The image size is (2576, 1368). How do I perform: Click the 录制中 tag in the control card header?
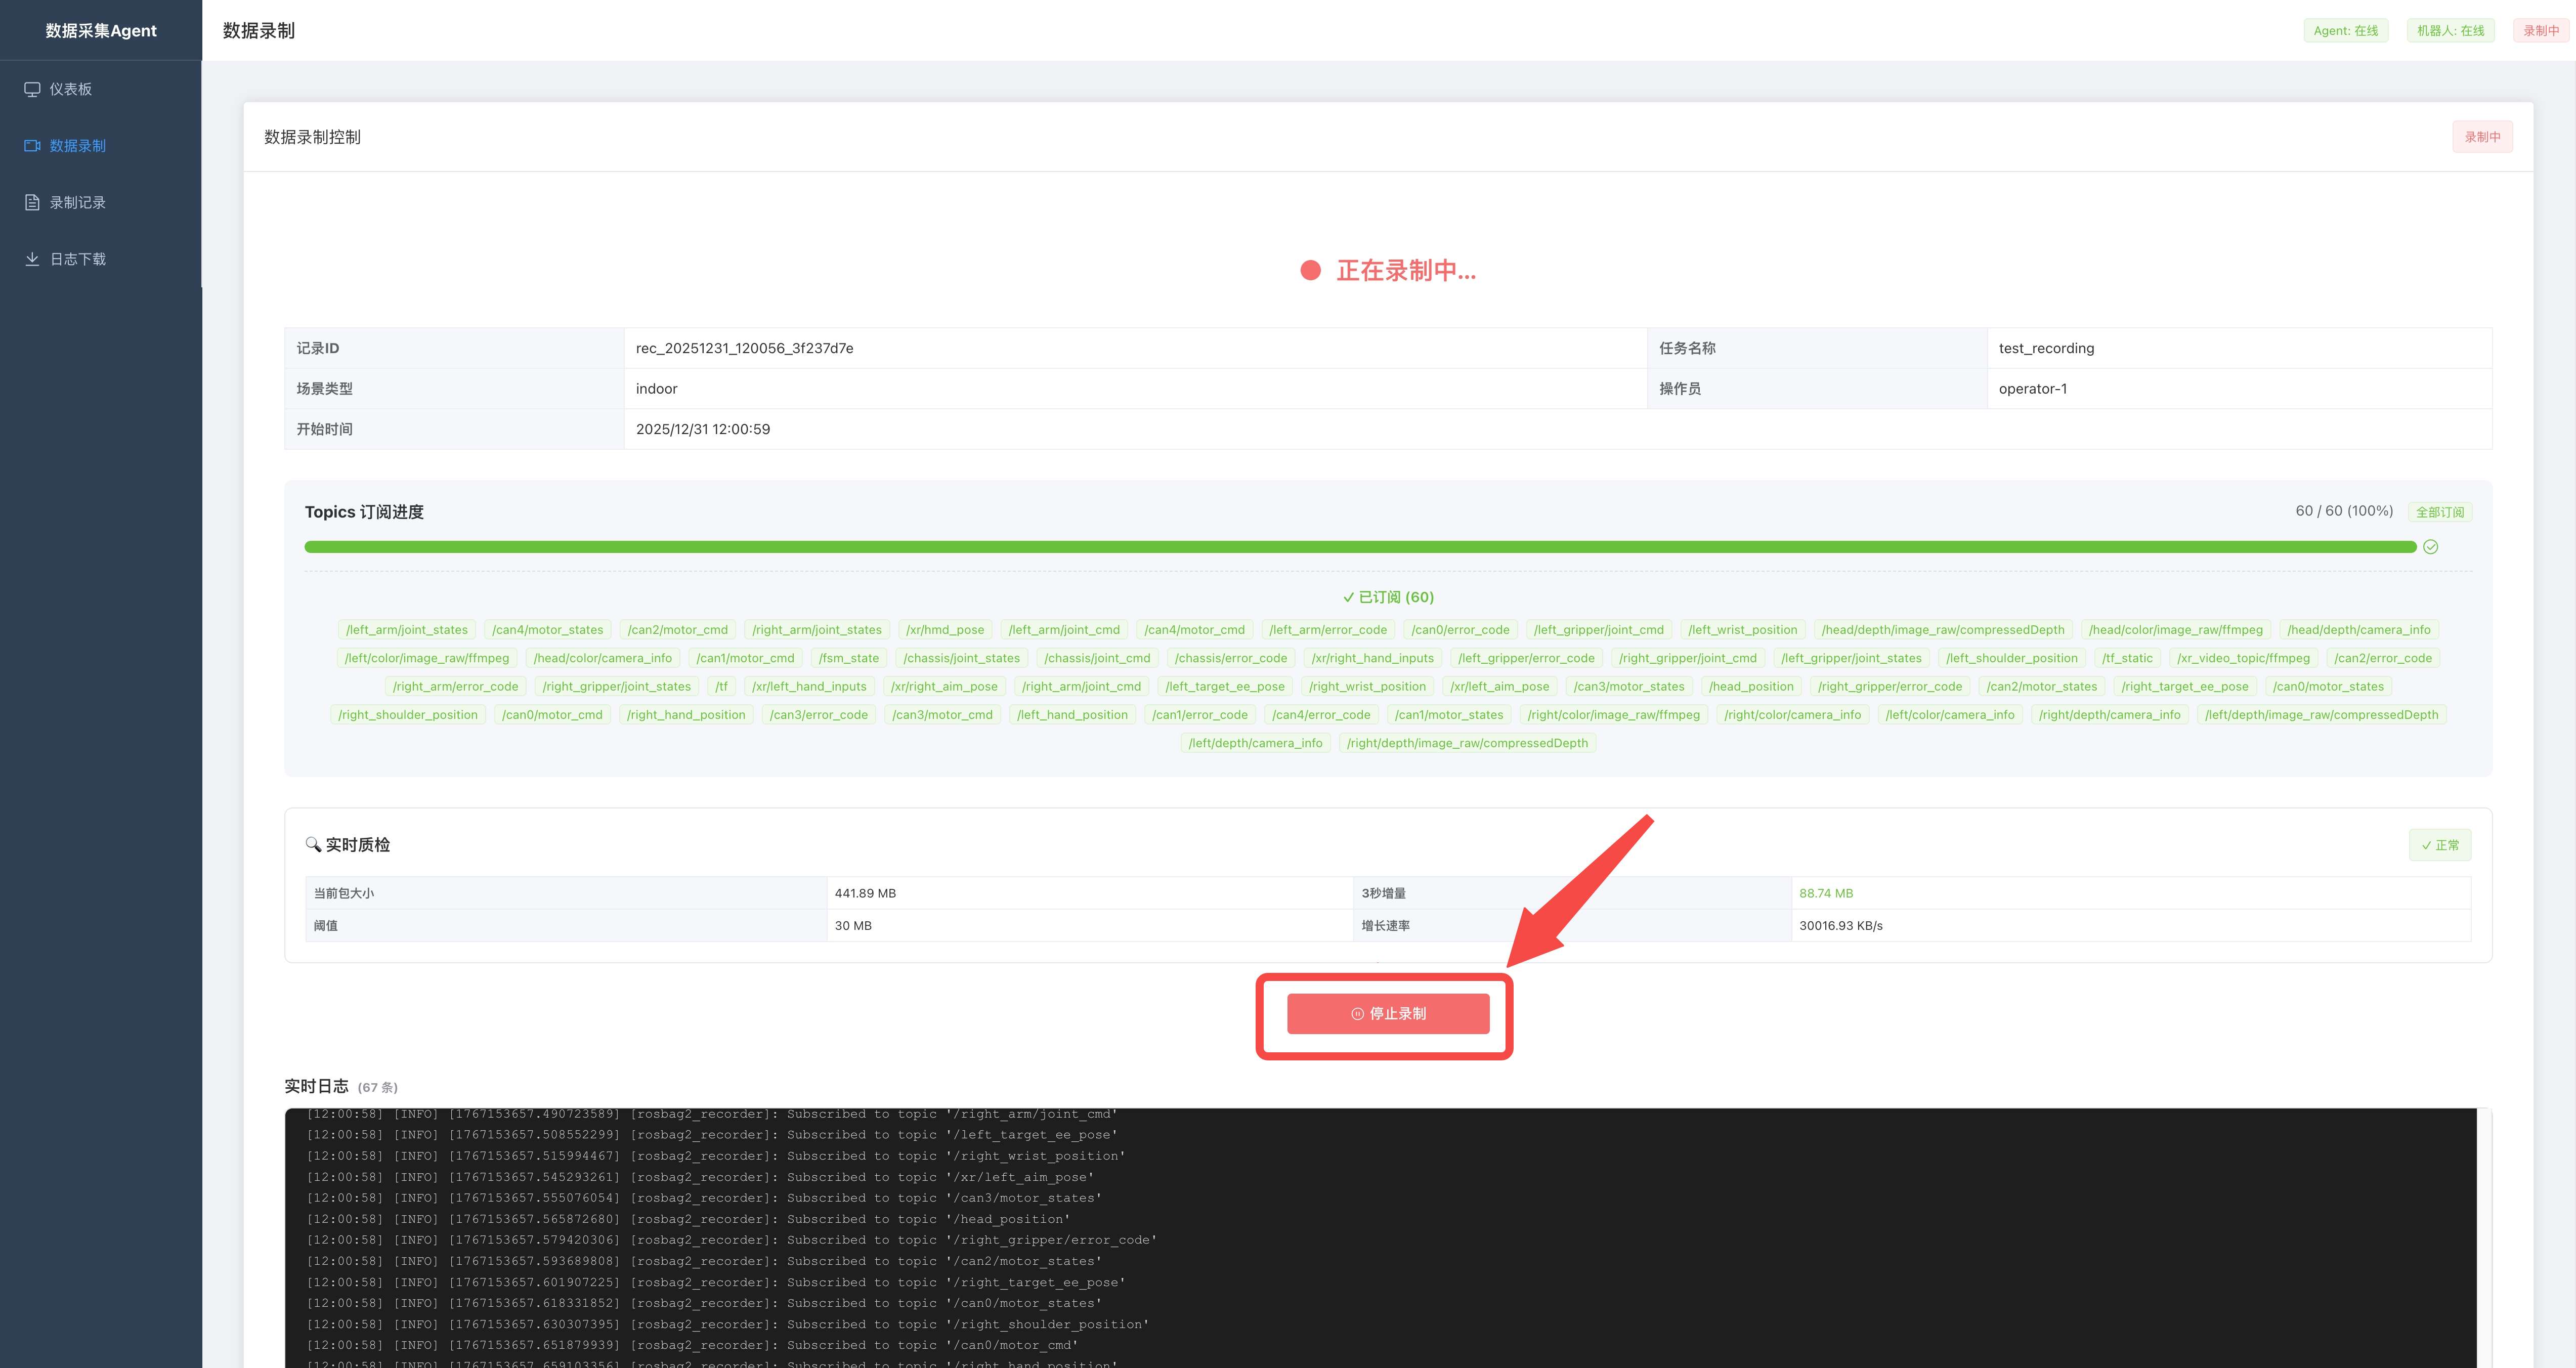tap(2482, 137)
